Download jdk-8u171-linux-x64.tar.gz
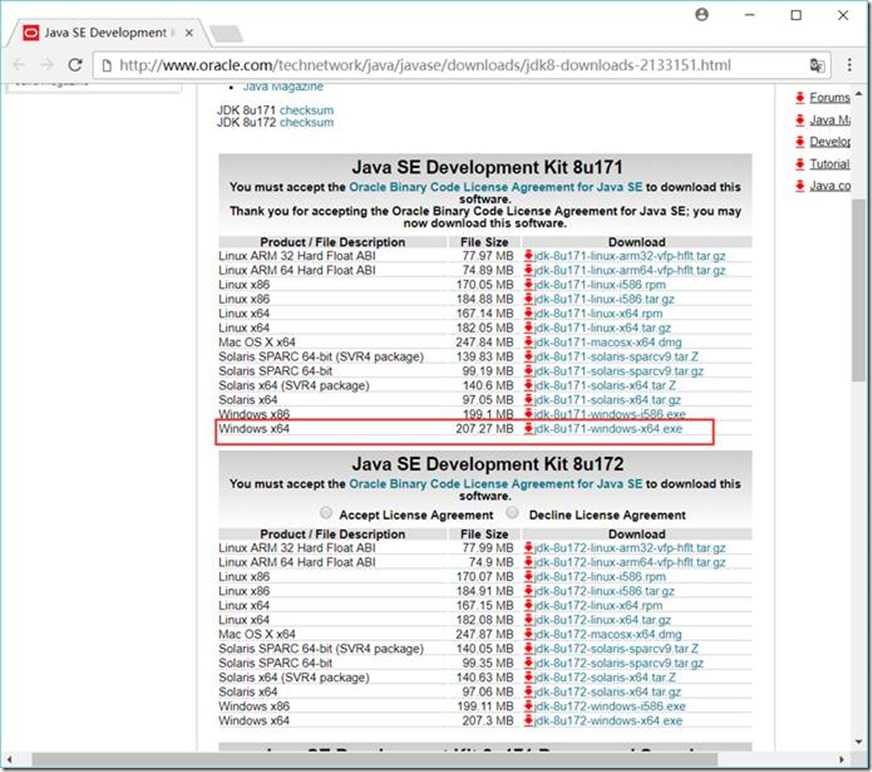This screenshot has width=872, height=772. (x=602, y=328)
